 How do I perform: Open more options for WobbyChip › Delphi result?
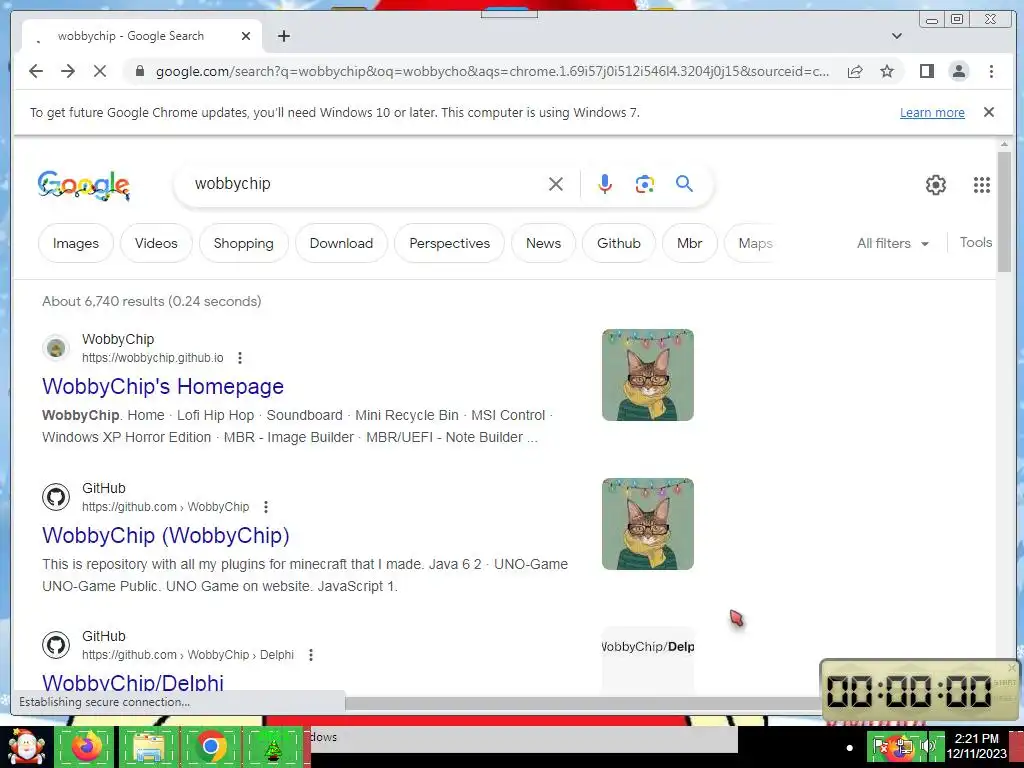click(x=311, y=654)
